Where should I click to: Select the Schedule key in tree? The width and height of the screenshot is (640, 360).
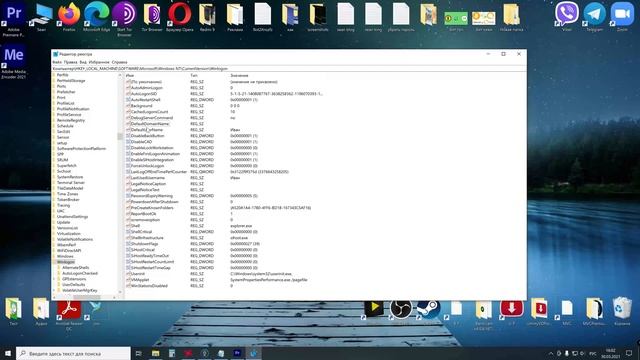point(65,126)
